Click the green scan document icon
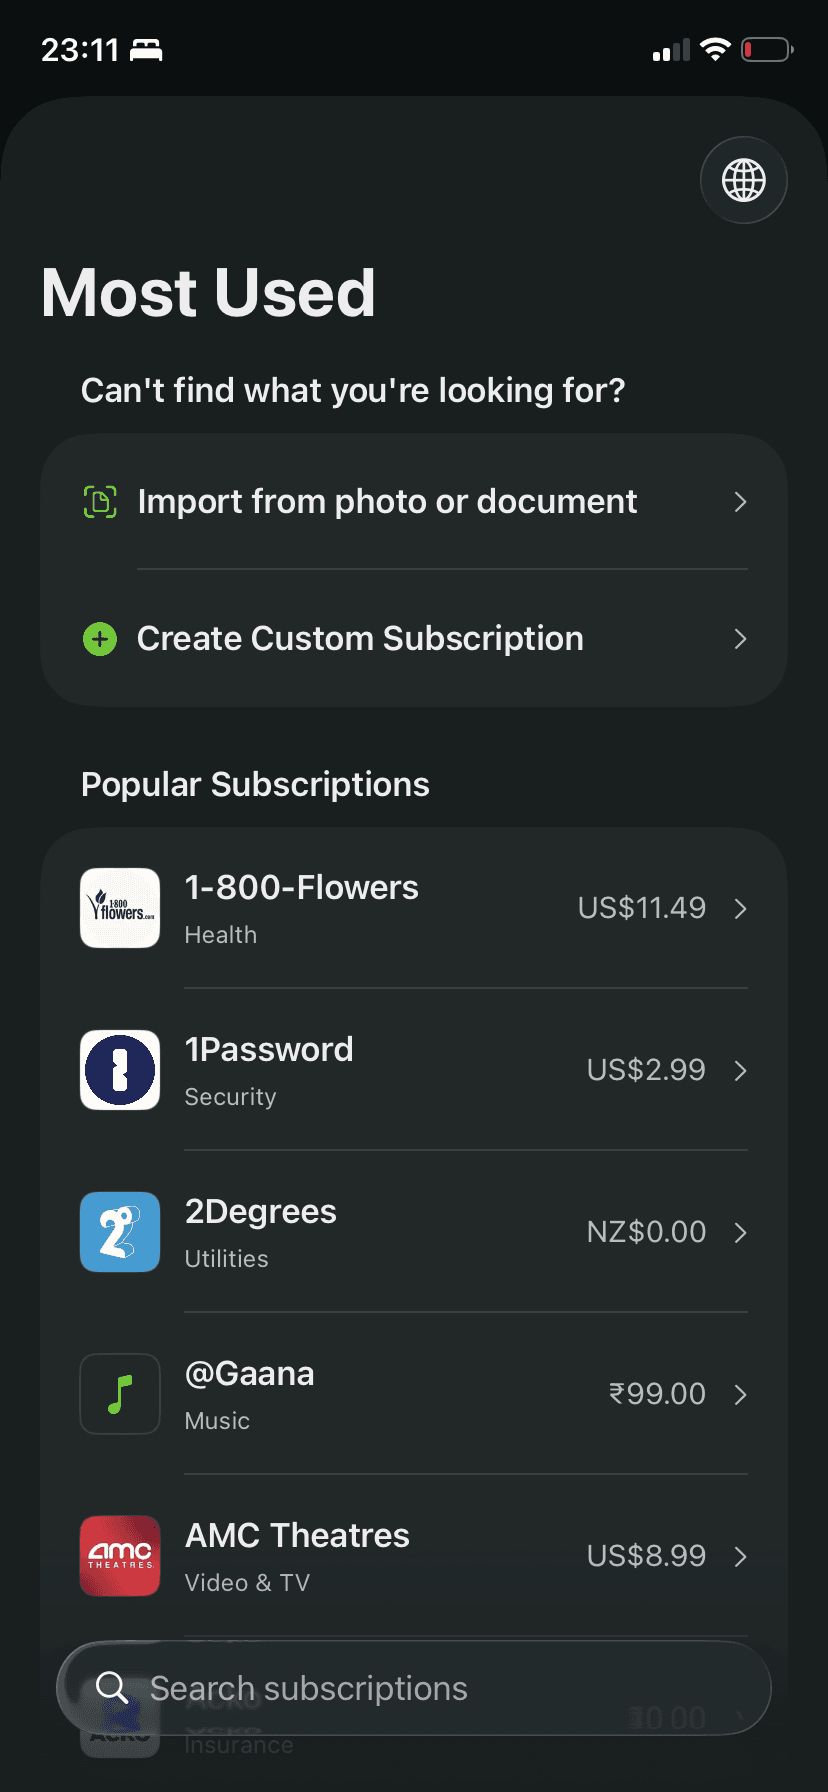Image resolution: width=828 pixels, height=1792 pixels. point(100,501)
